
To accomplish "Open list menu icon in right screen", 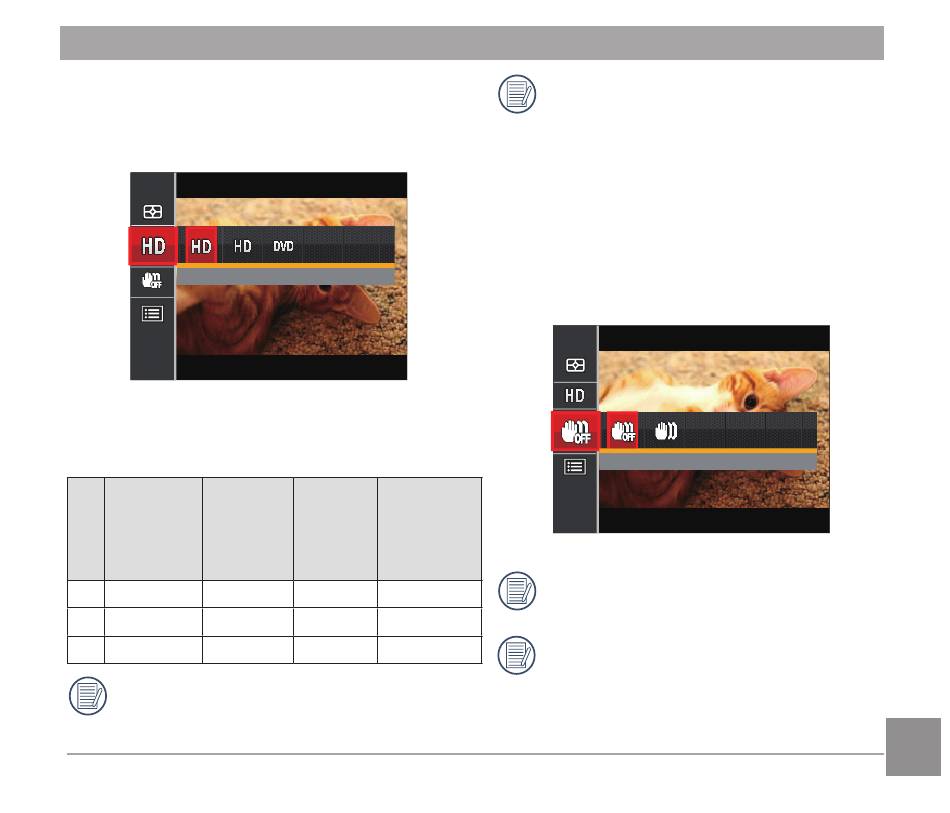I will [574, 466].
